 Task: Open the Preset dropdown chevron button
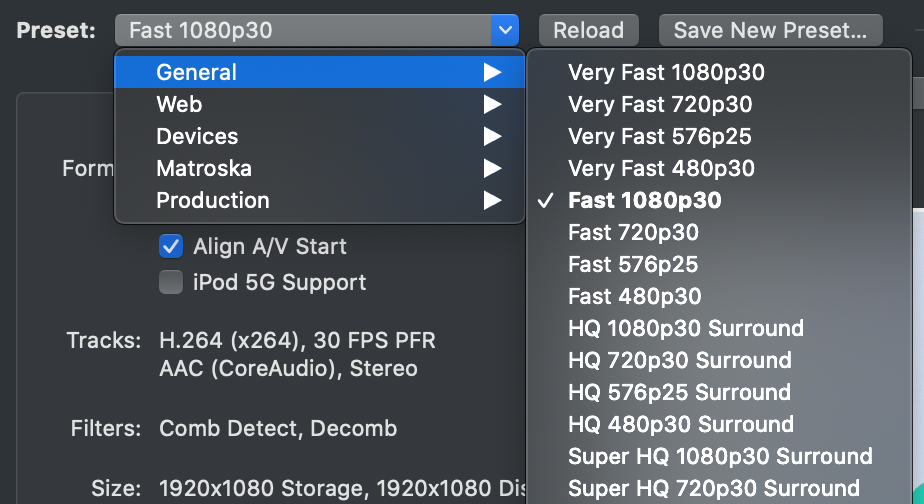tap(504, 30)
